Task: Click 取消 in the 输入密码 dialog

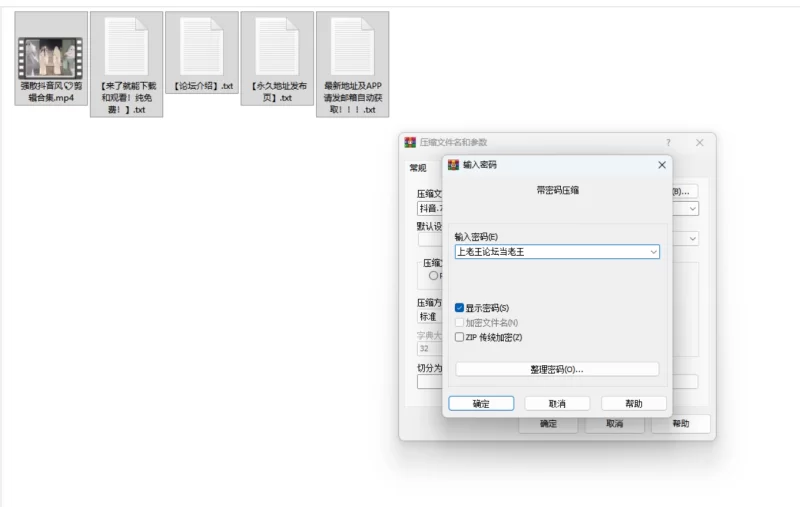Action: (x=557, y=403)
